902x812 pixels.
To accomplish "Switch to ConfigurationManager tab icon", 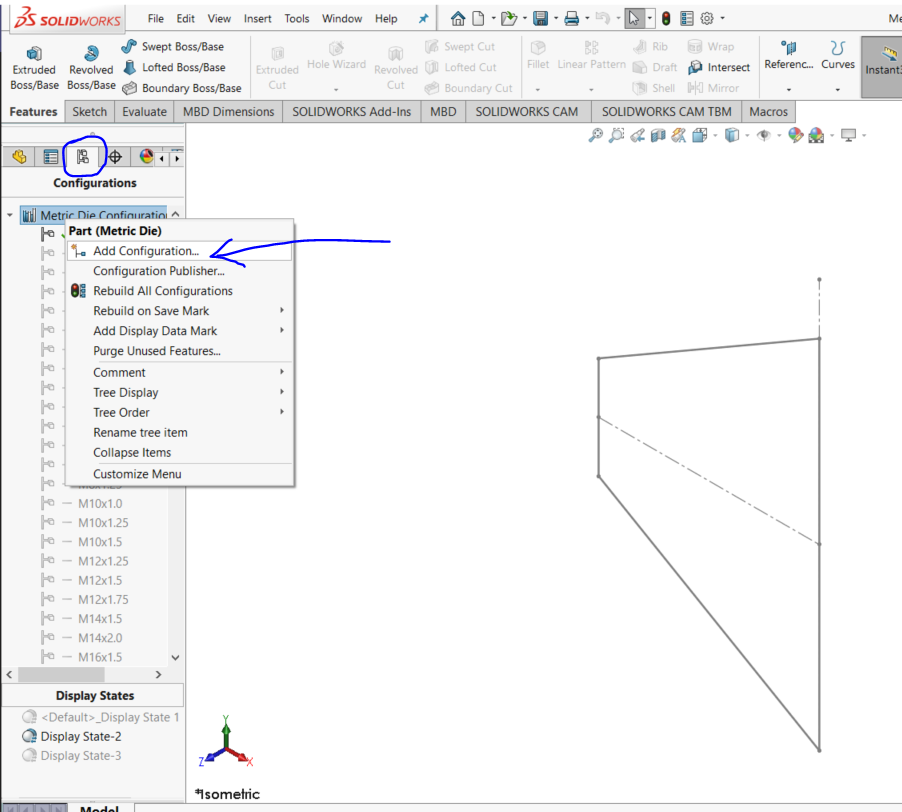I will pyautogui.click(x=83, y=156).
